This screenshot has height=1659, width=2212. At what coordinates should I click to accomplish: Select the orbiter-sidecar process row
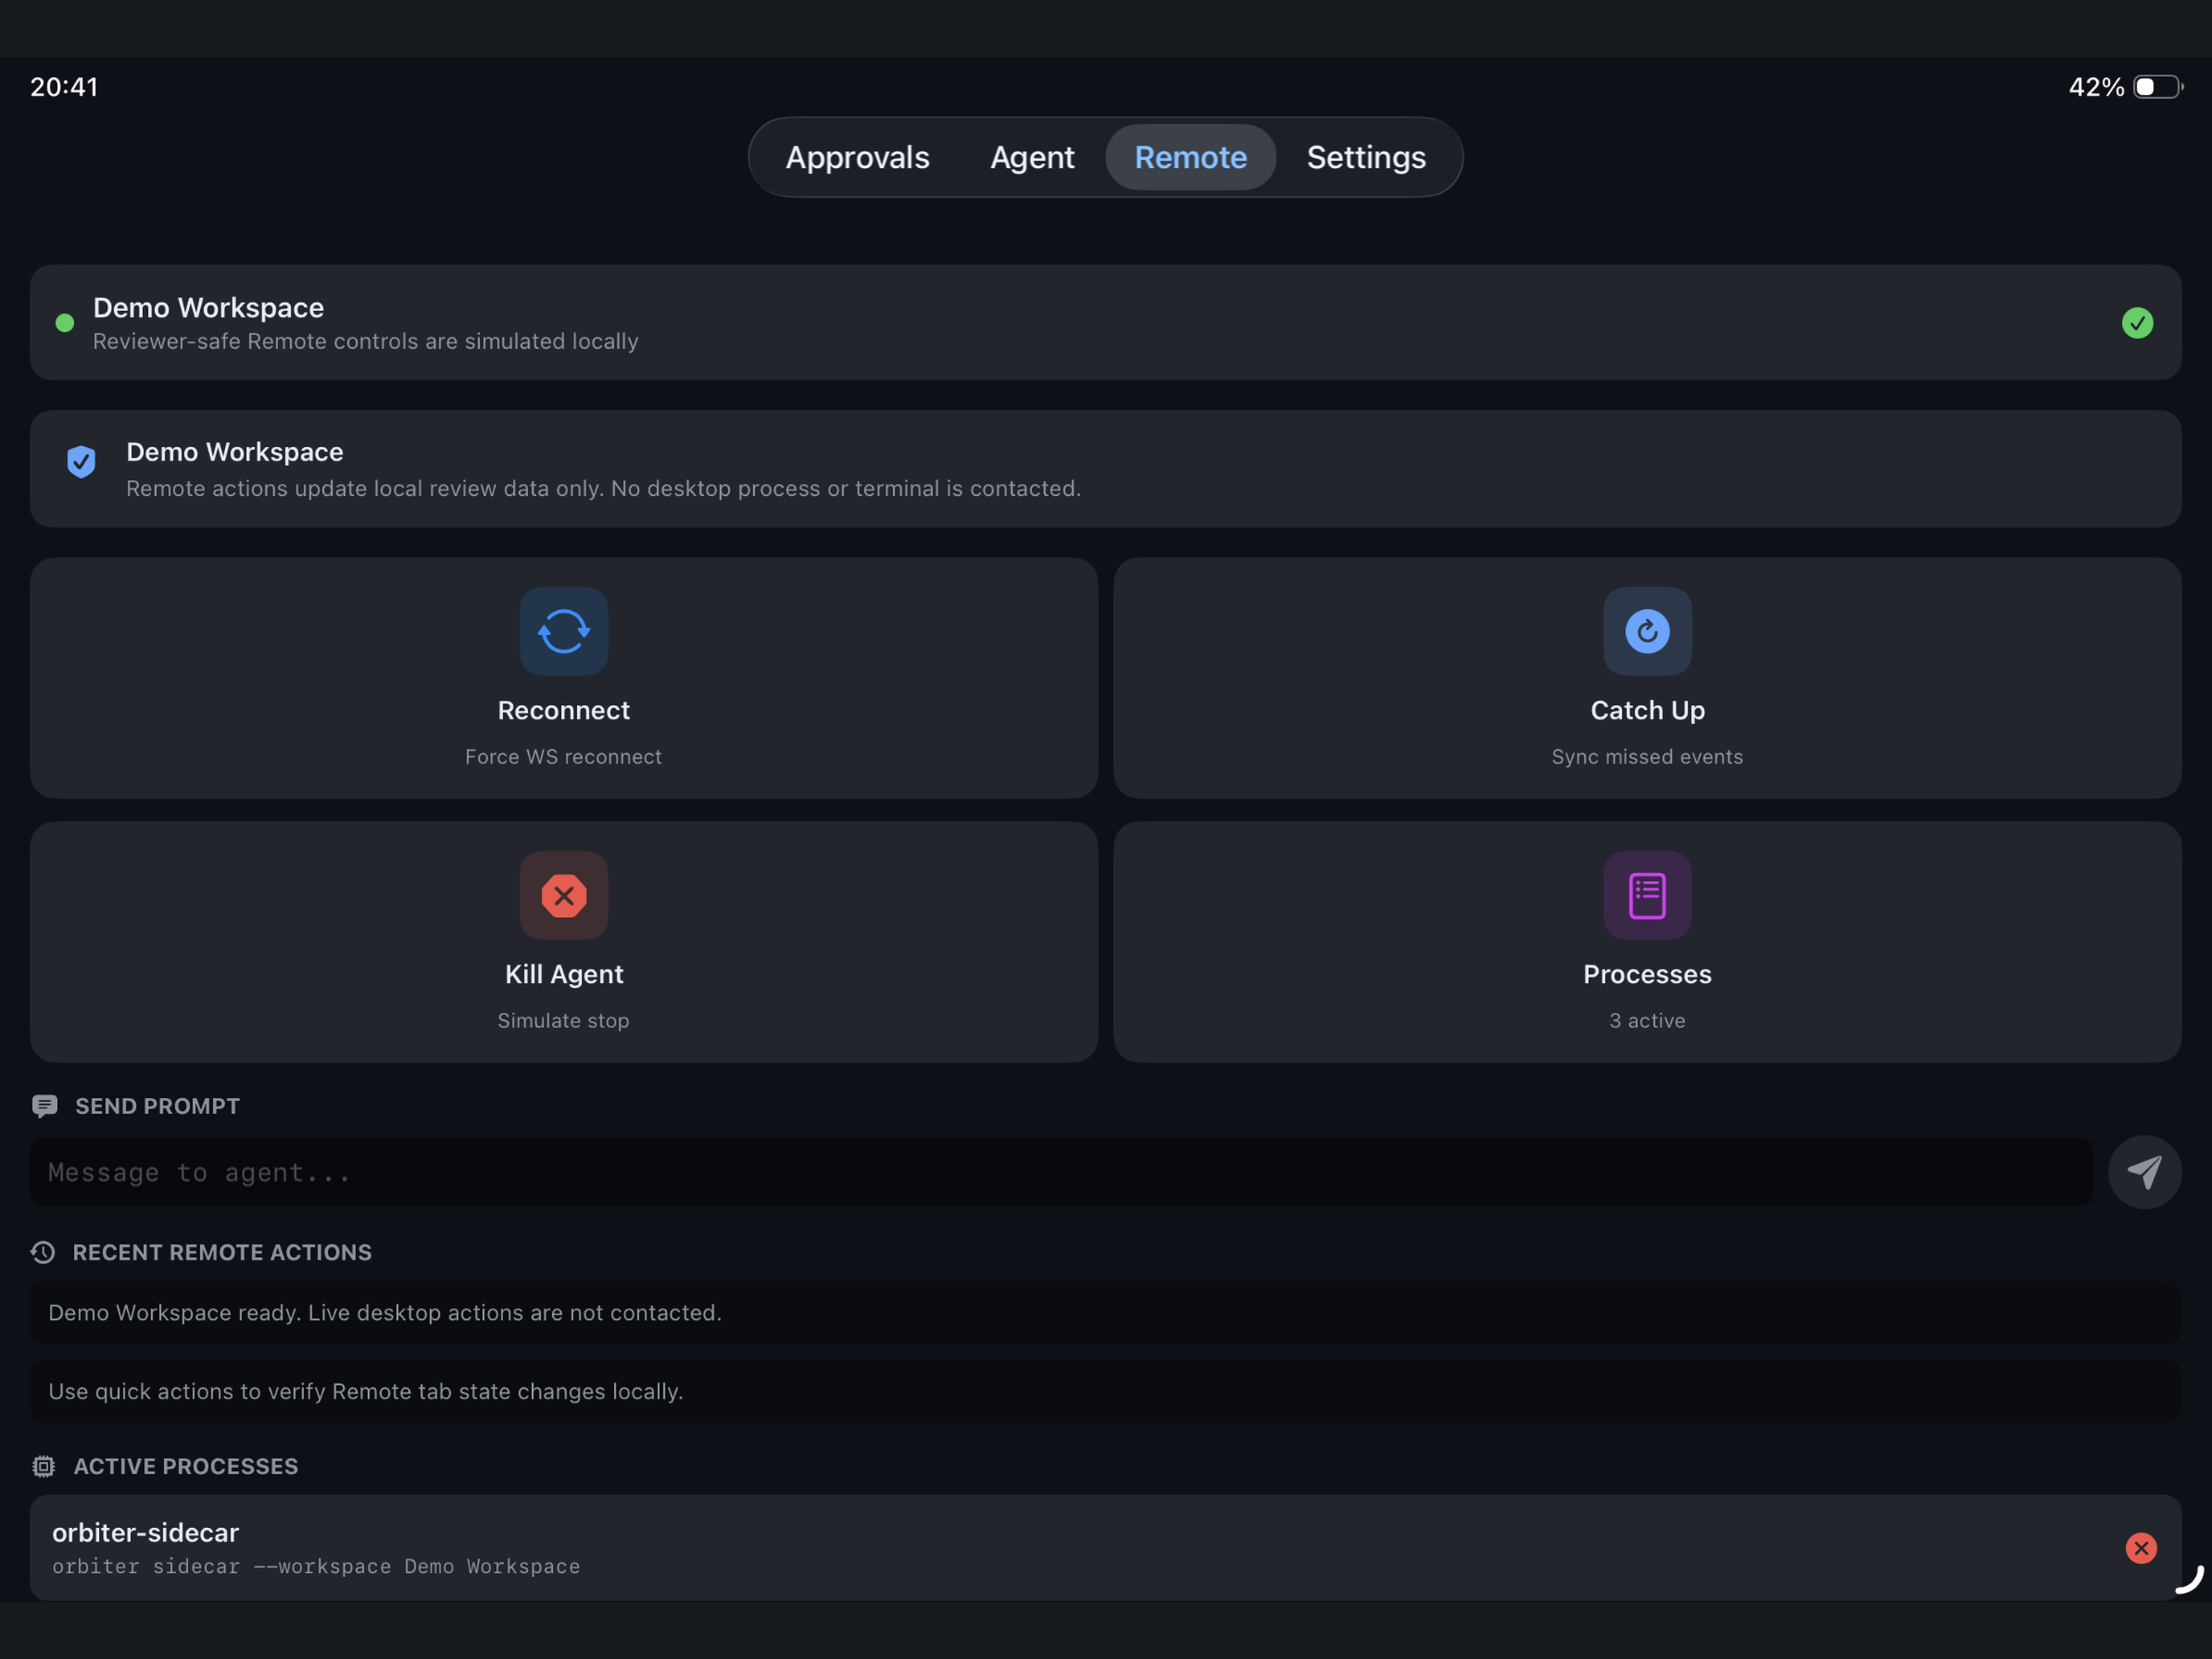coord(1105,1547)
